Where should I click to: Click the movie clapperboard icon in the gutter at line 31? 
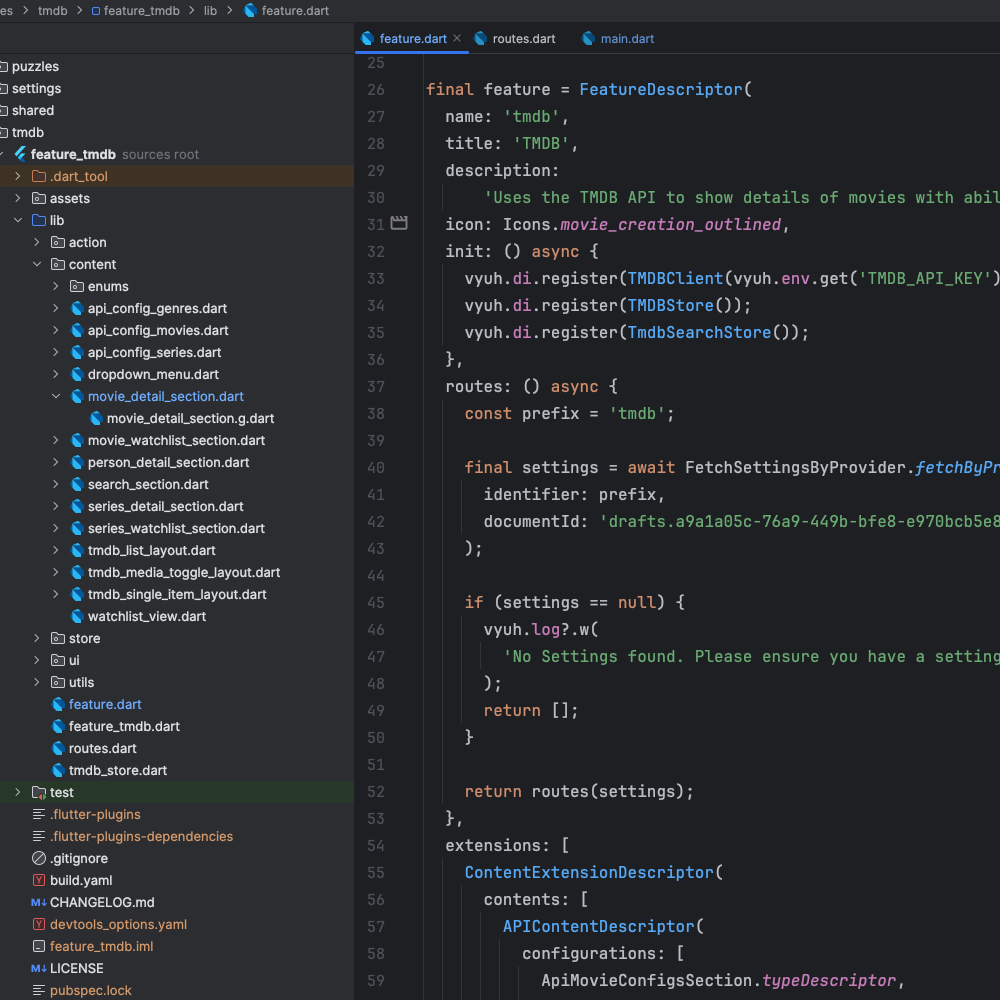398,225
